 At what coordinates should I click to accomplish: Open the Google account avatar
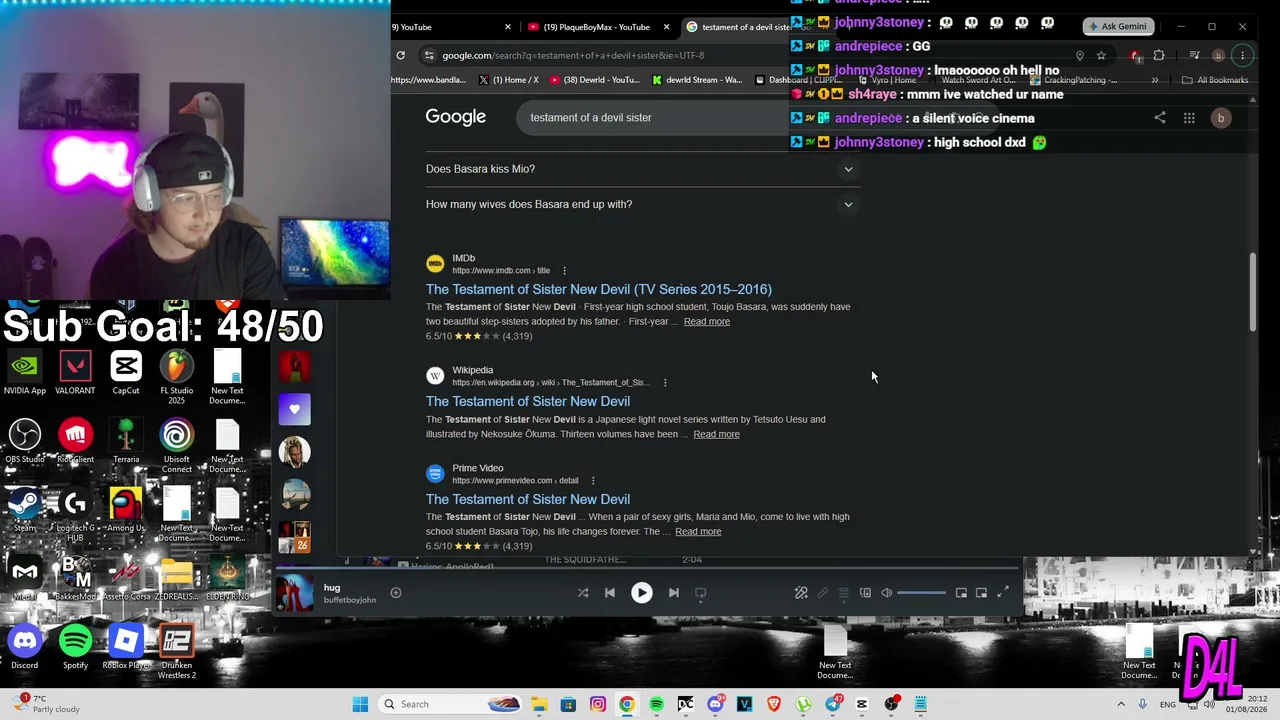tap(1220, 118)
